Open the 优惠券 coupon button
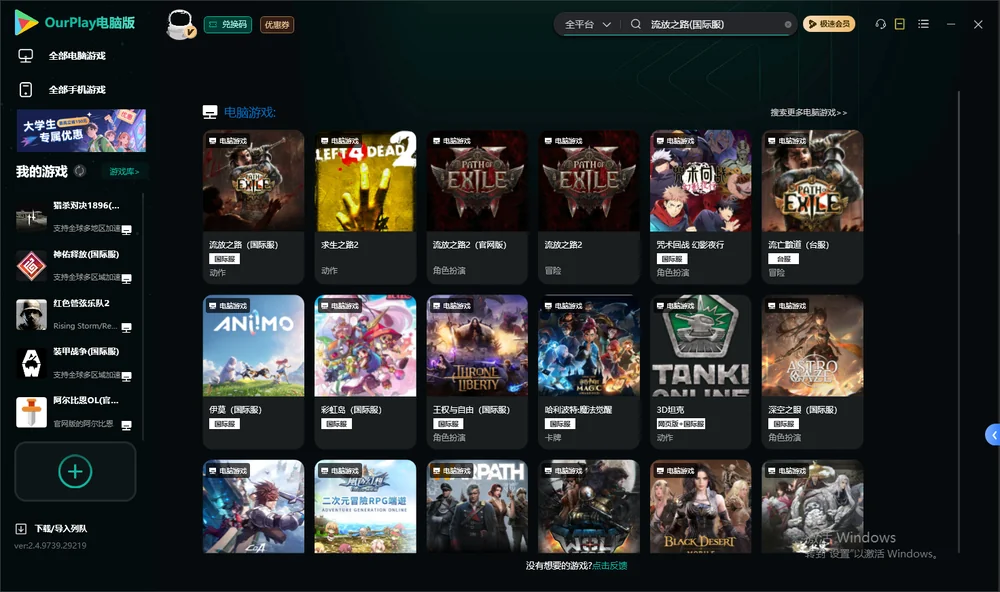1000x592 pixels. [x=277, y=24]
